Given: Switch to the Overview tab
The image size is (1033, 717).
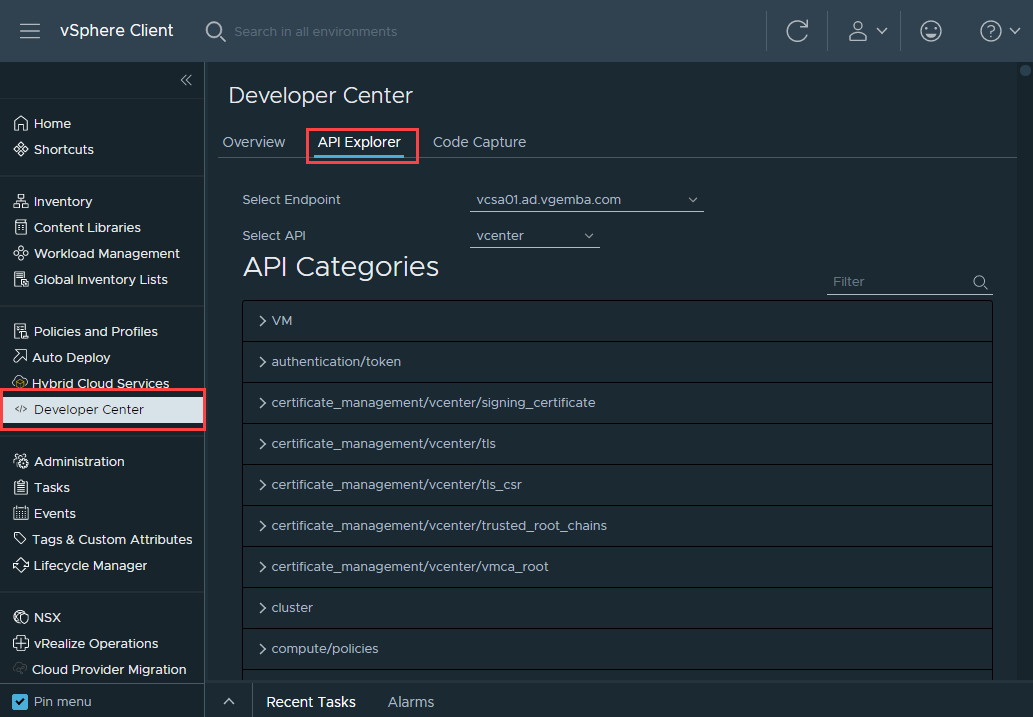Looking at the screenshot, I should (x=254, y=142).
